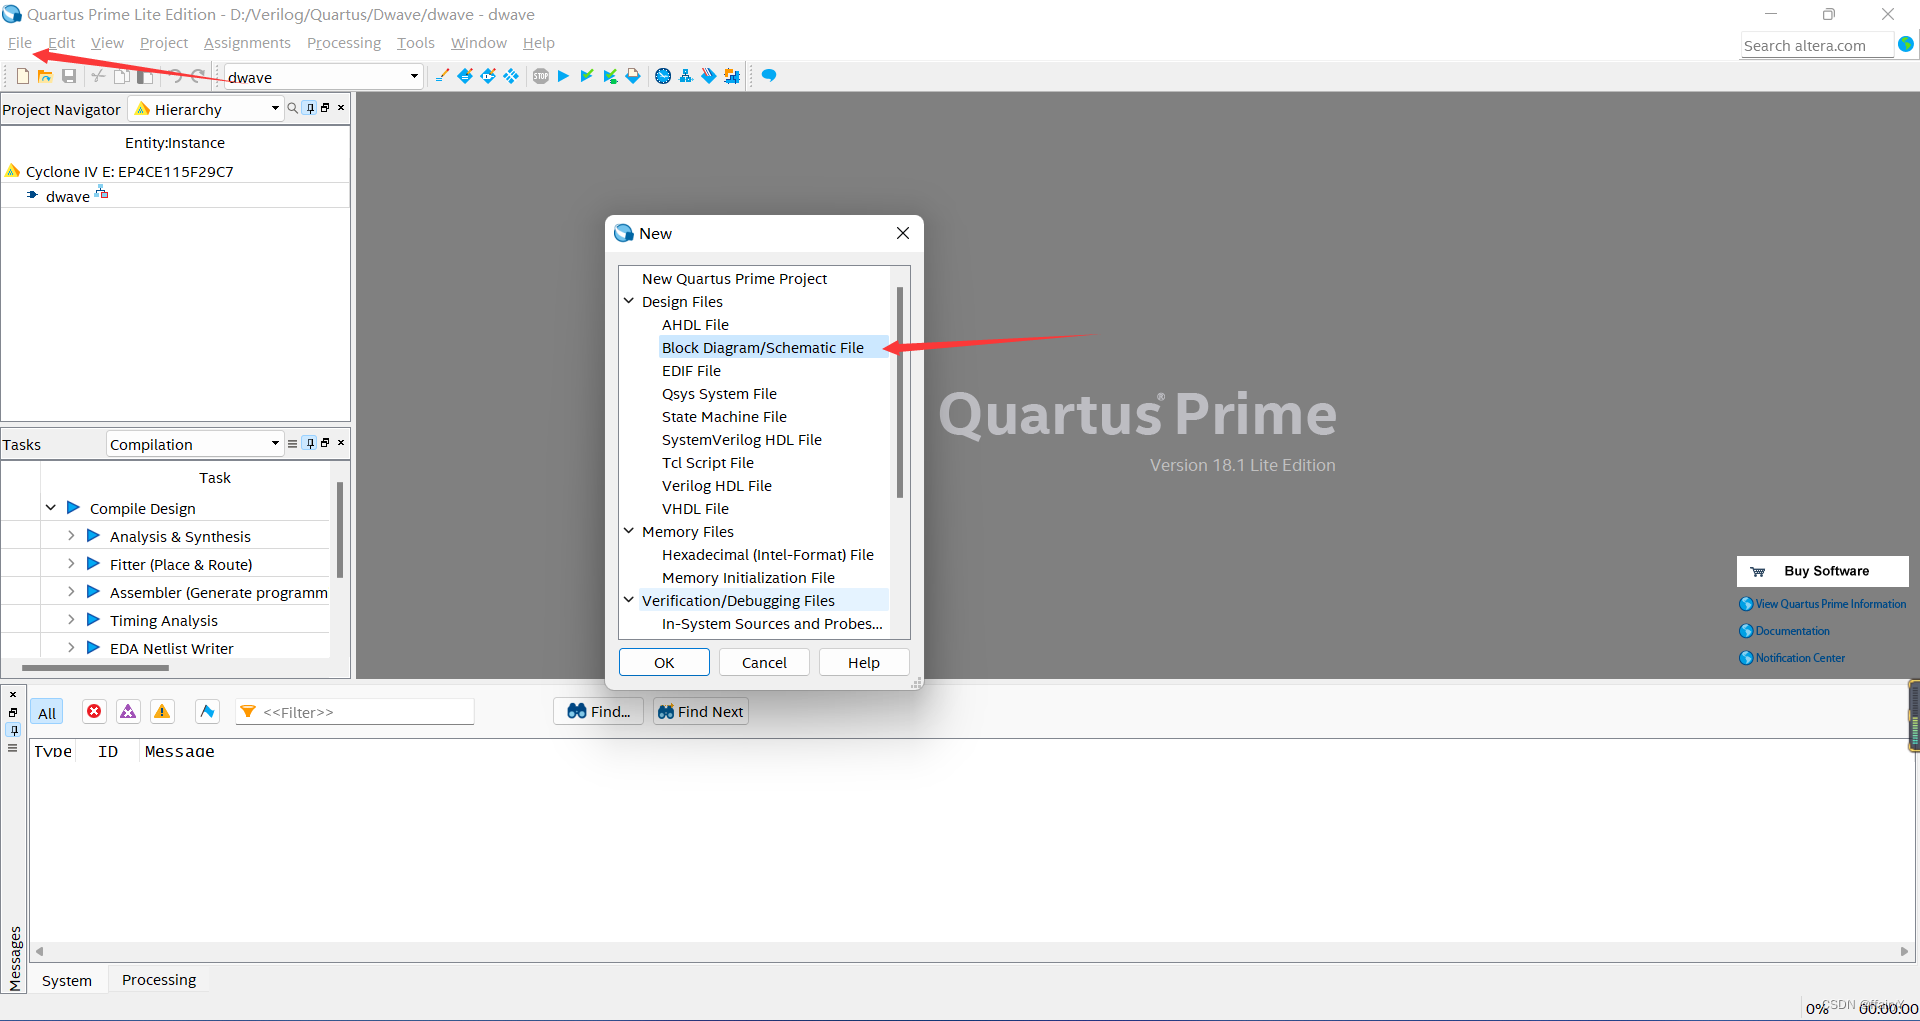Open the dwave project selector dropdown
The image size is (1920, 1021).
point(413,76)
